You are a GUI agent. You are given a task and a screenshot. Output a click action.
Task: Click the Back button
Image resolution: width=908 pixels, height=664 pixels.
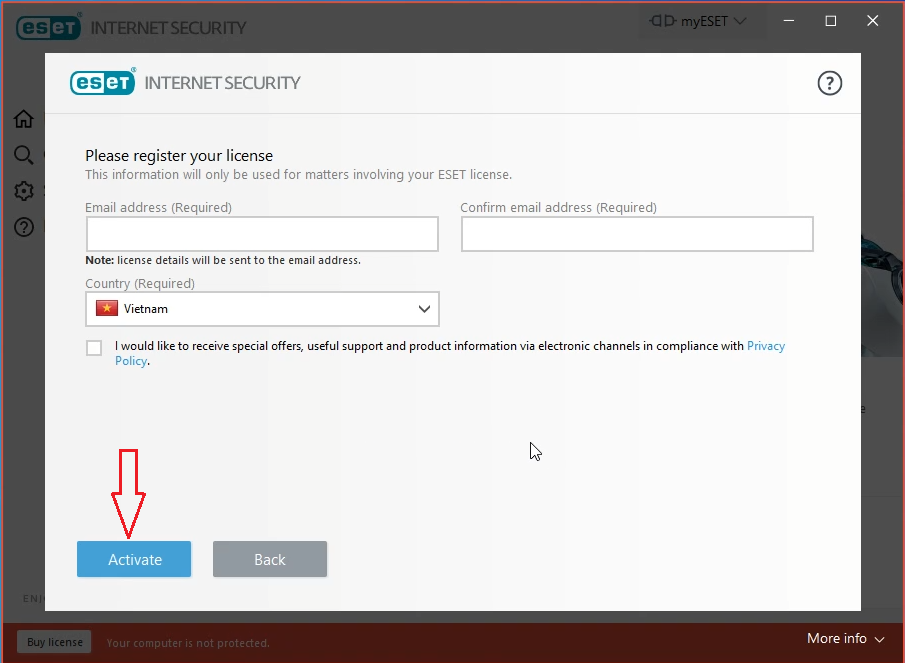tap(270, 560)
